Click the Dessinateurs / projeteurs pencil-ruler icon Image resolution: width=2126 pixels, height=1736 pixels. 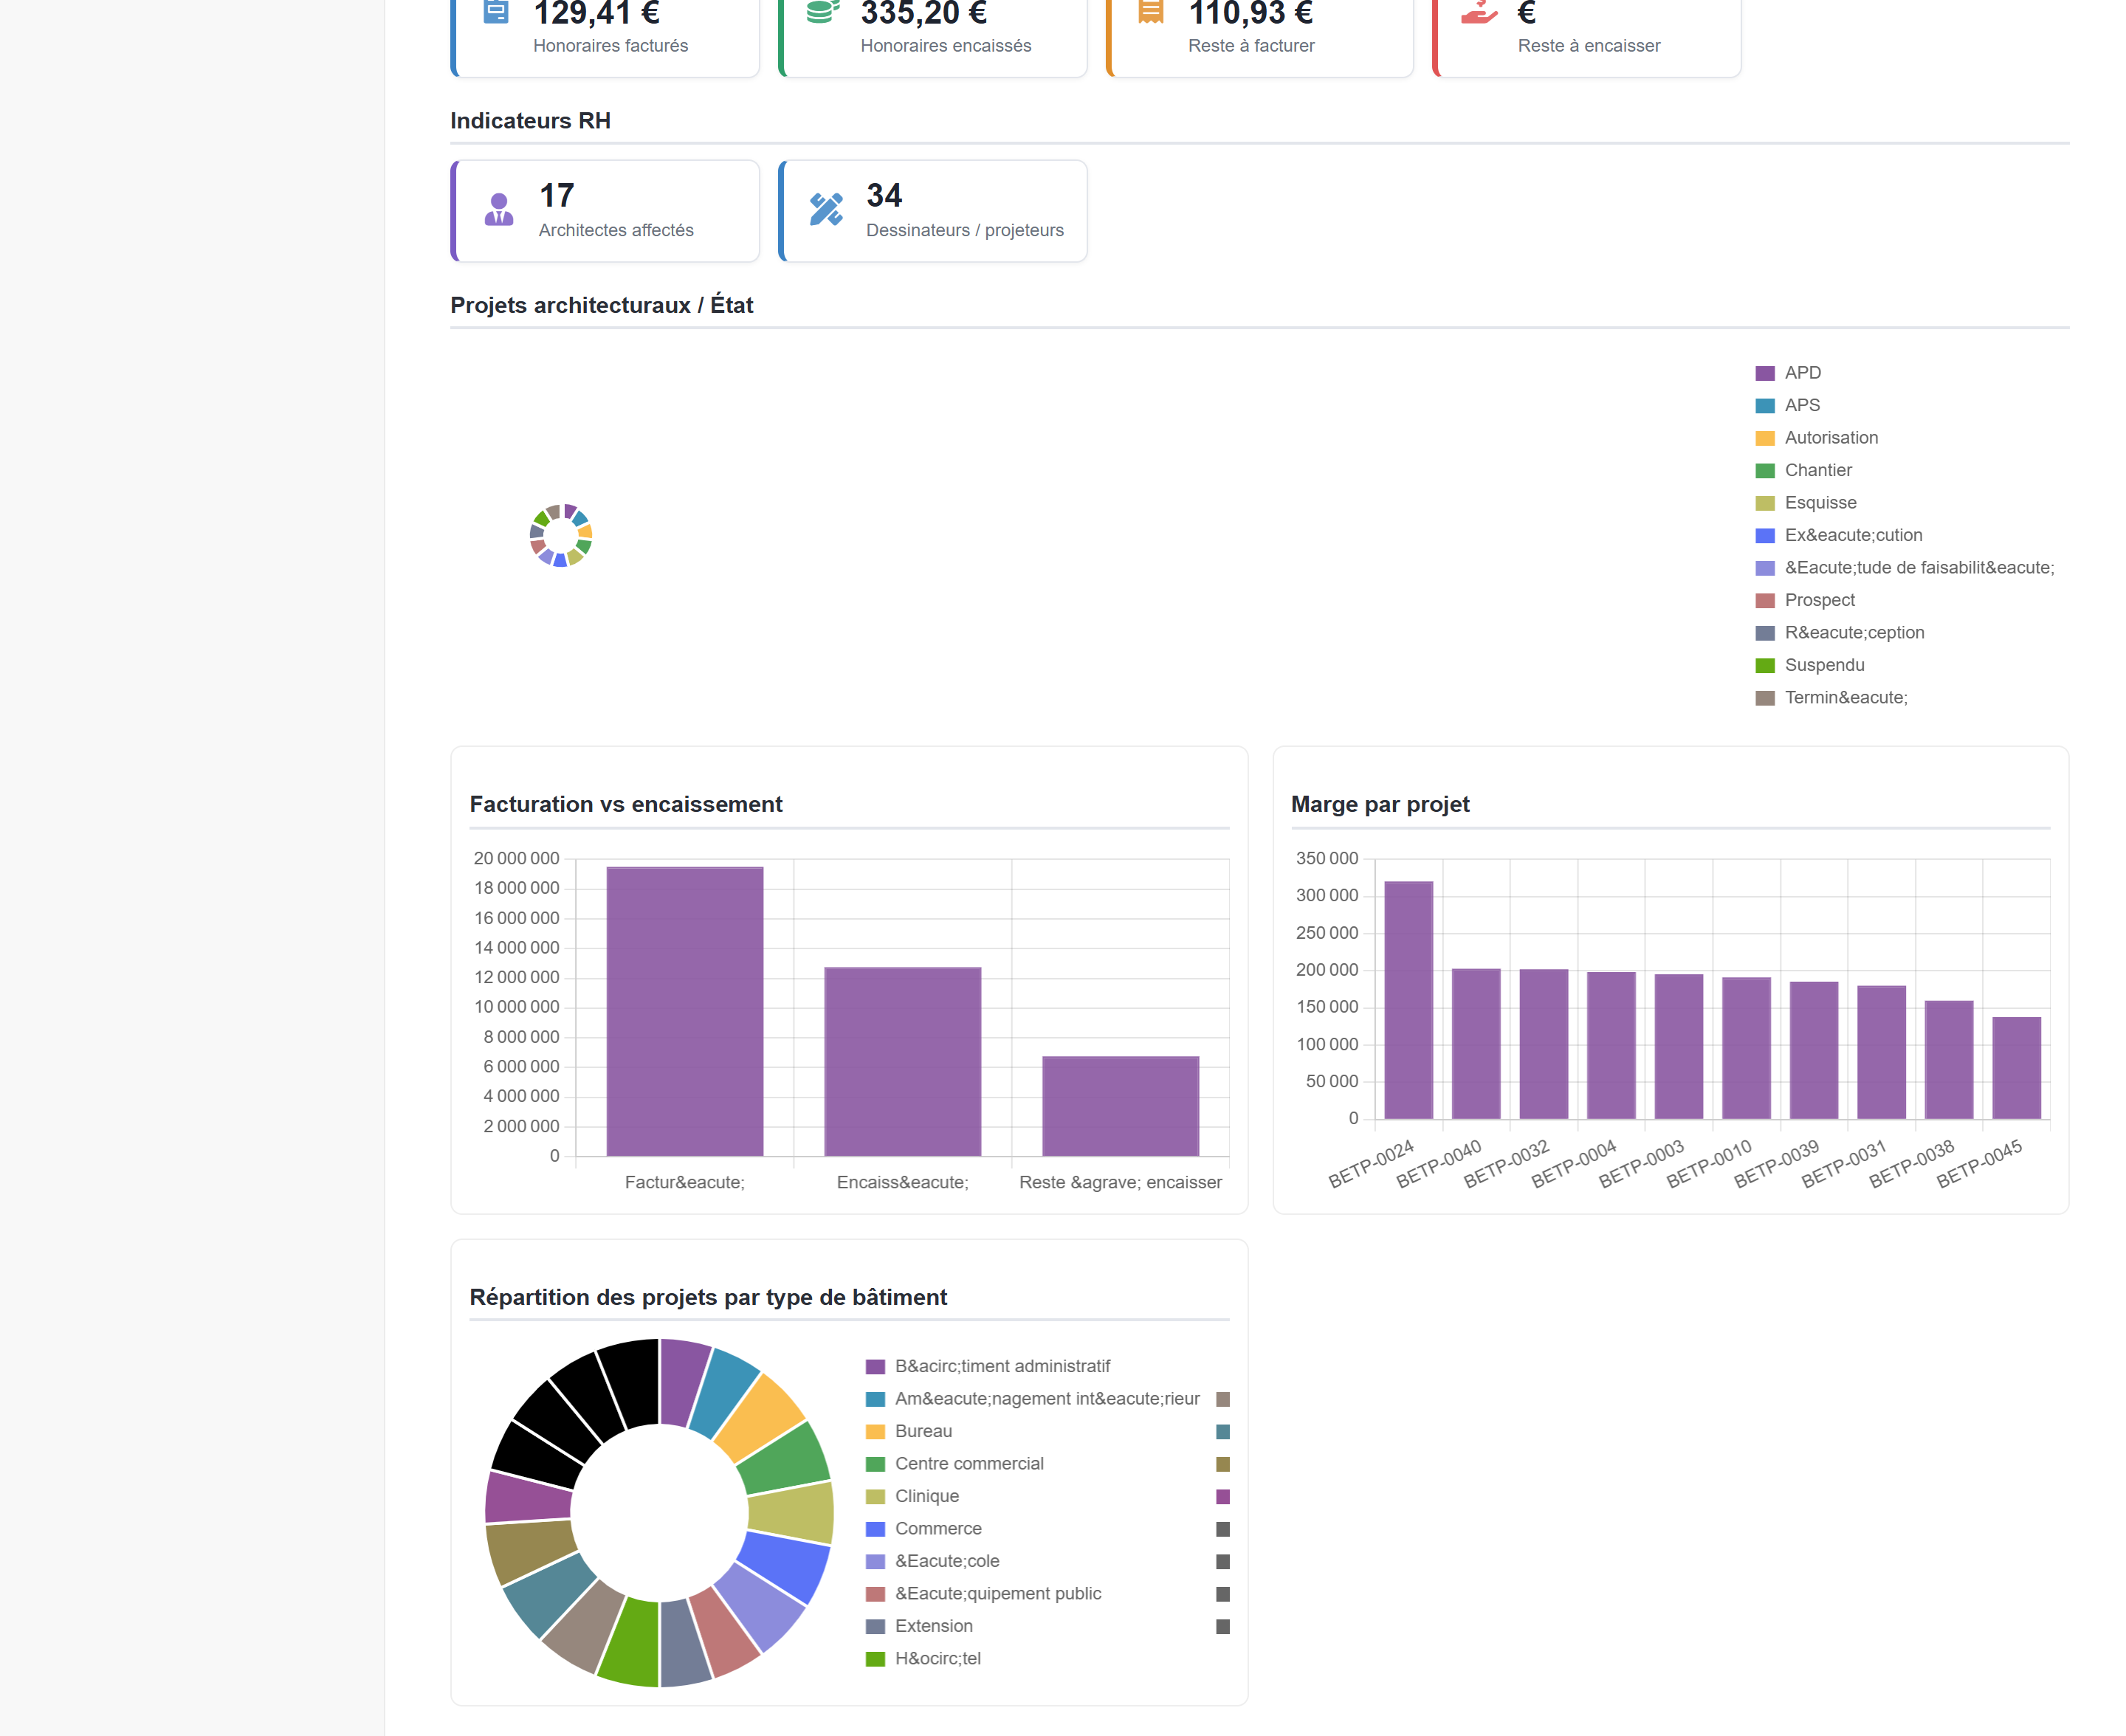click(x=826, y=209)
